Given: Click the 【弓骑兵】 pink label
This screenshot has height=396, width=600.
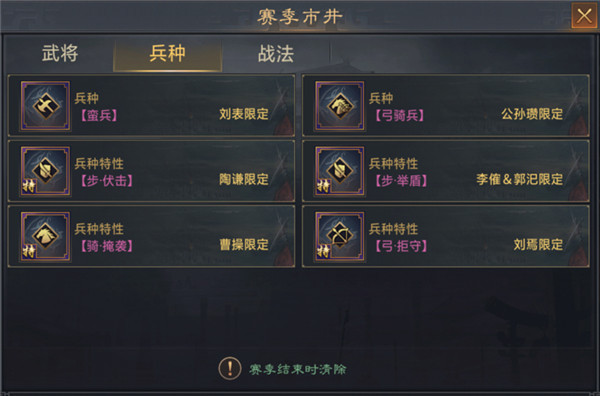Looking at the screenshot, I should [x=399, y=115].
